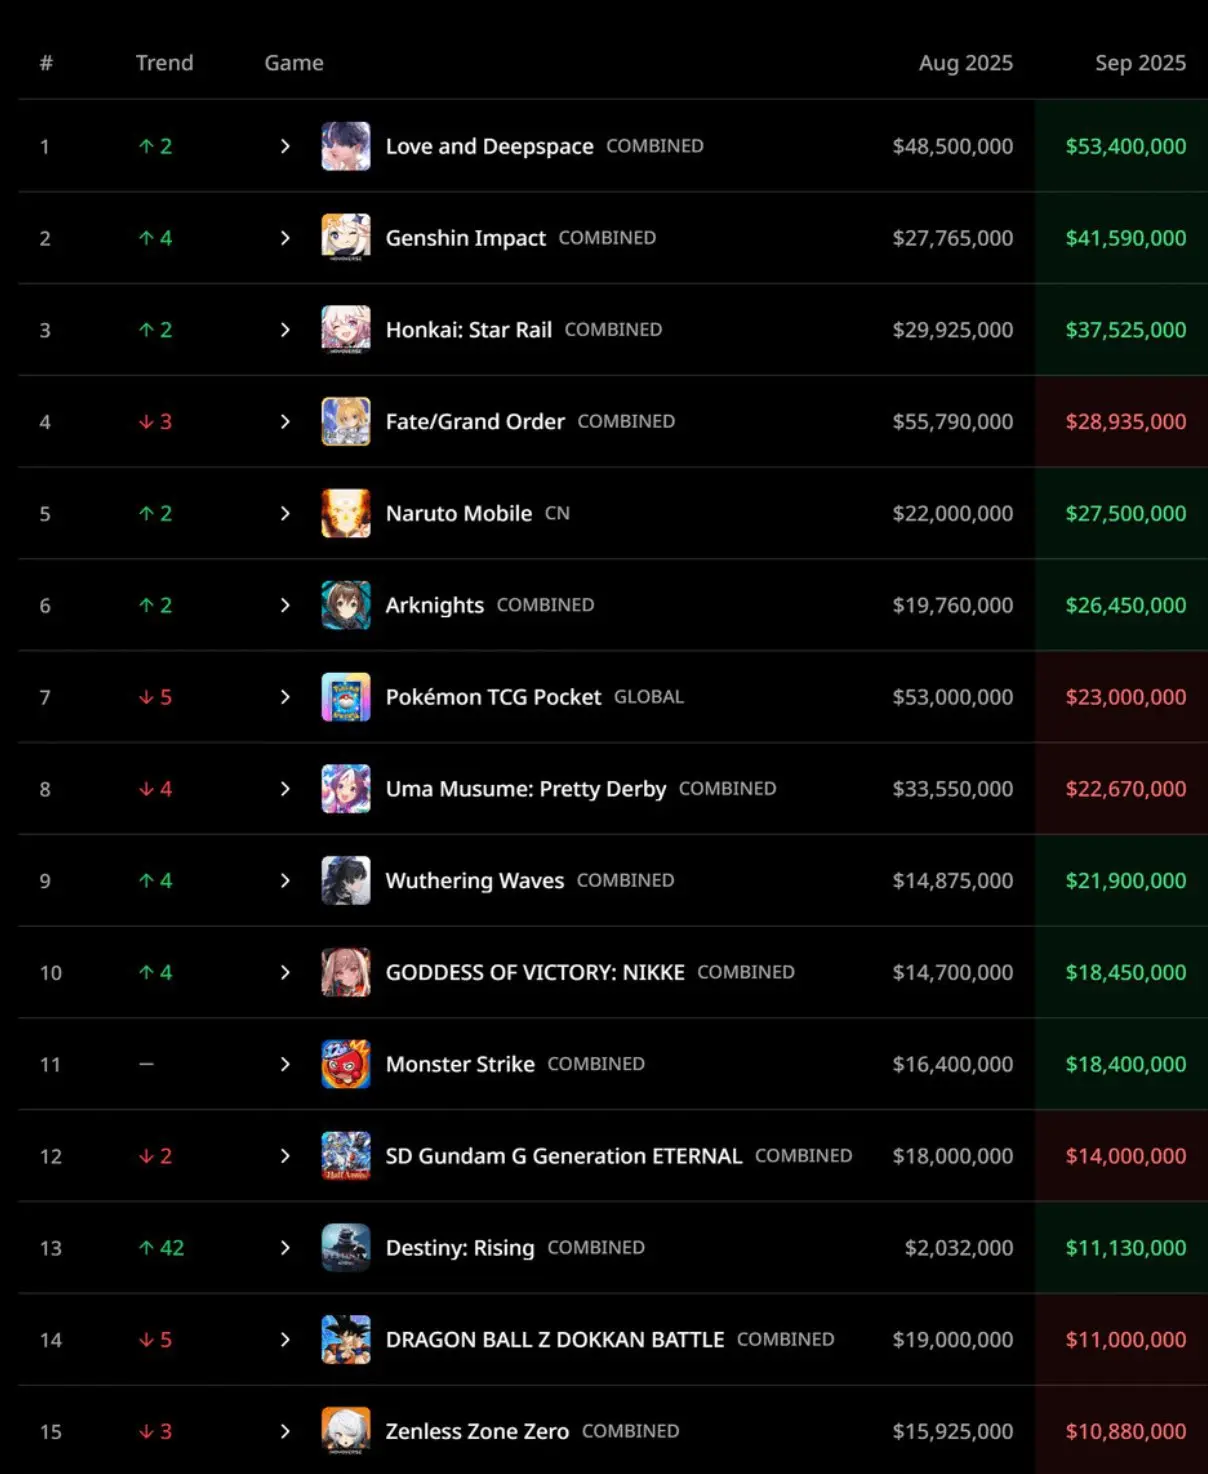The width and height of the screenshot is (1208, 1474).
Task: Sort by the Sep 2025 column header
Action: pos(1140,63)
